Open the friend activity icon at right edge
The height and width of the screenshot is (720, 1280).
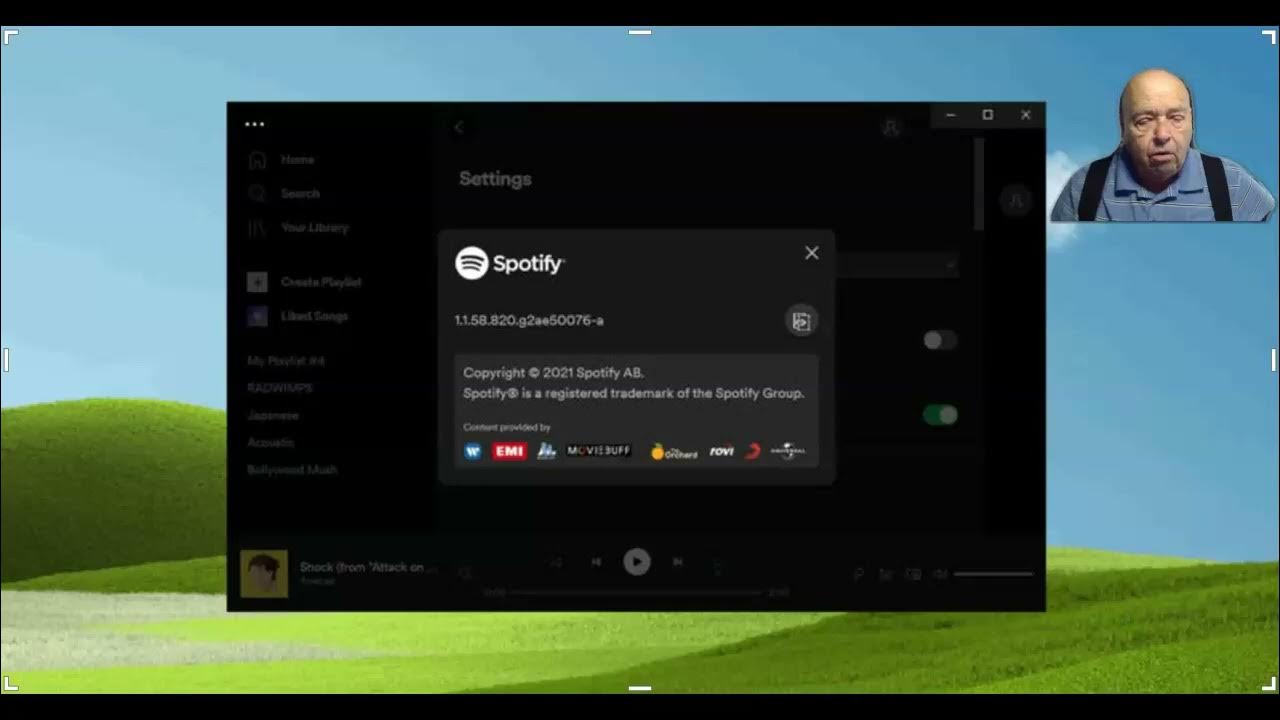click(1016, 200)
